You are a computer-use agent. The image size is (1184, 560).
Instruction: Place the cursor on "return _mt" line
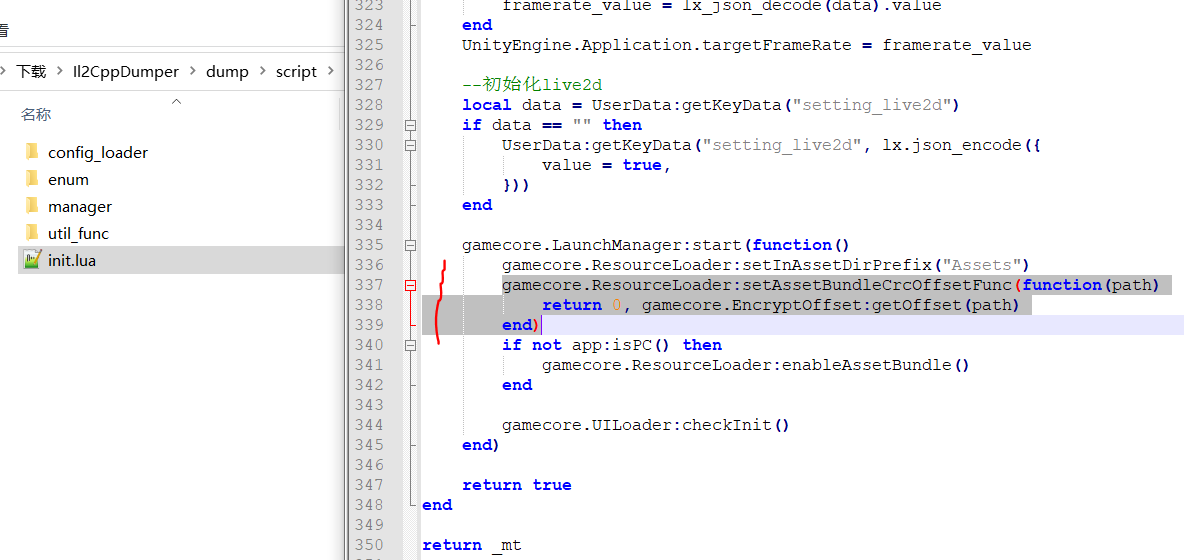[471, 545]
